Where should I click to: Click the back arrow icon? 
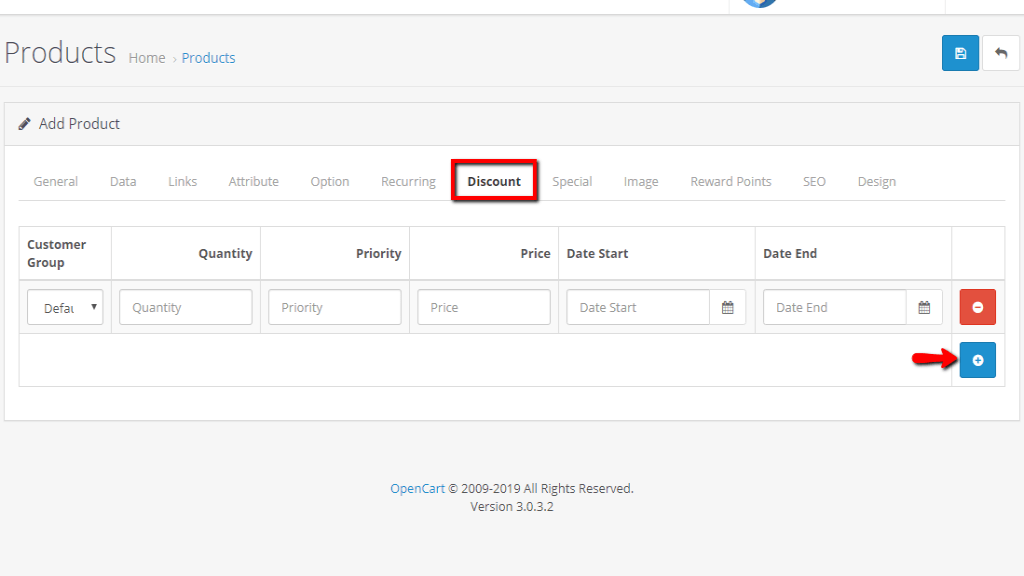pyautogui.click(x=1000, y=53)
